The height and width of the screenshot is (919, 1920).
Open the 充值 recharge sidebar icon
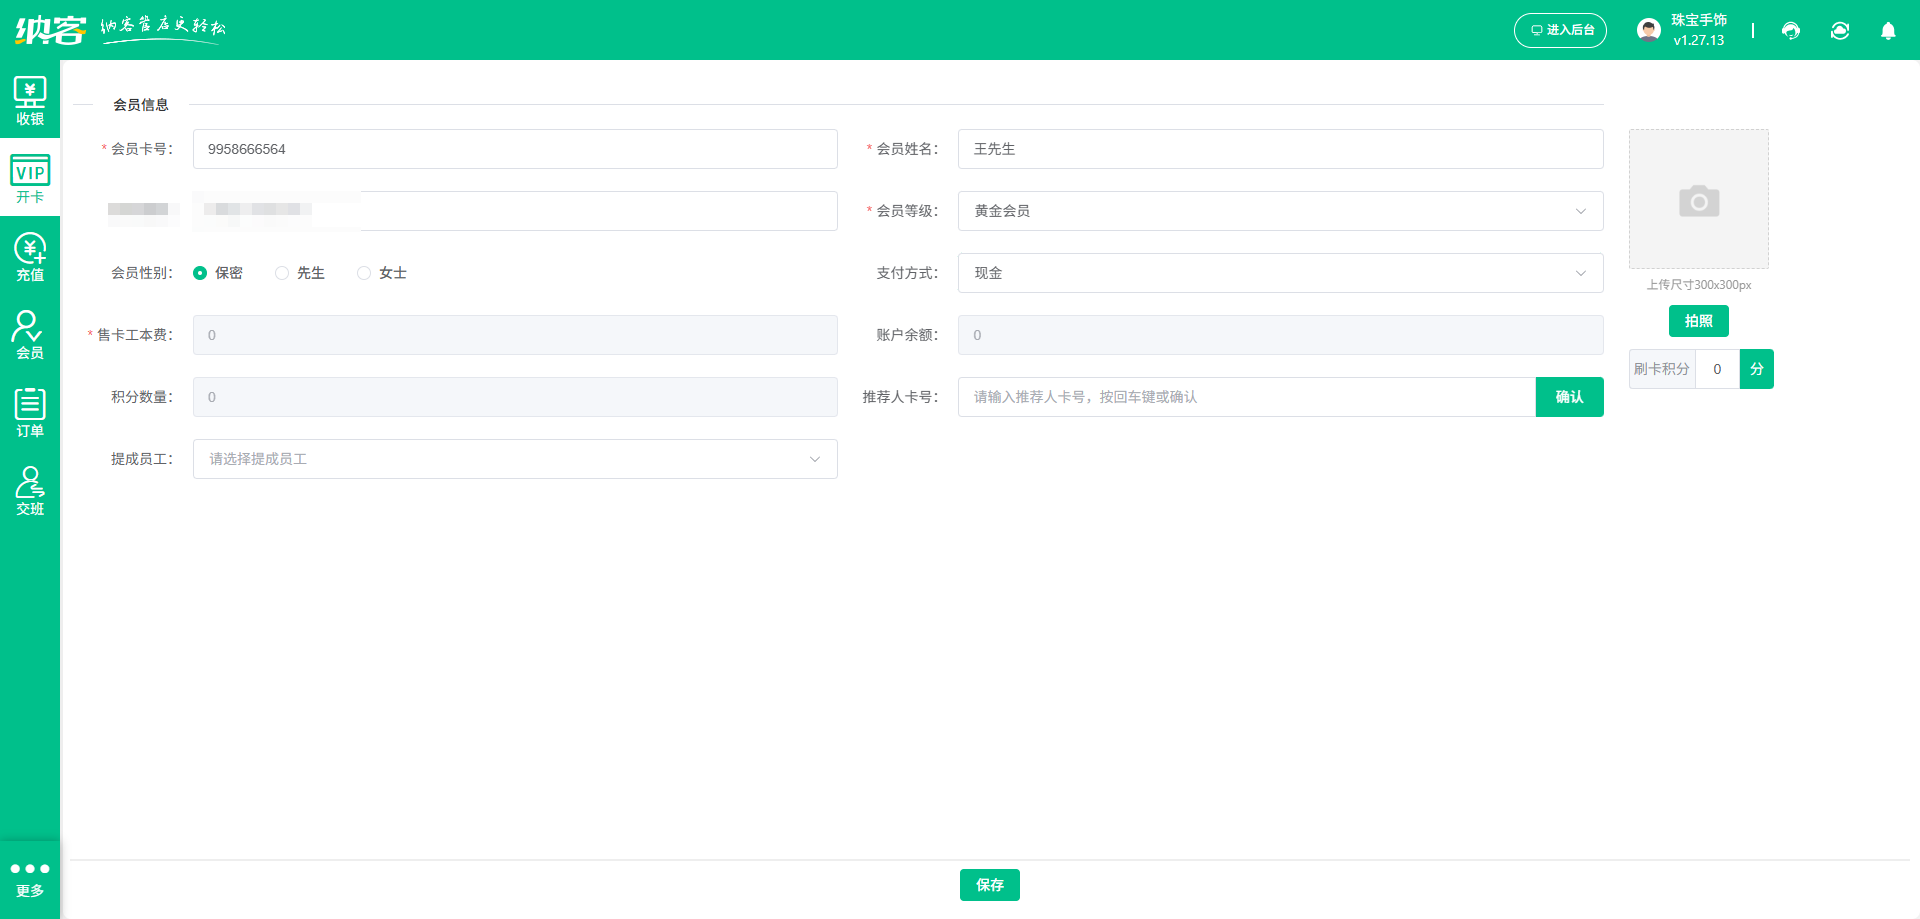coord(30,257)
